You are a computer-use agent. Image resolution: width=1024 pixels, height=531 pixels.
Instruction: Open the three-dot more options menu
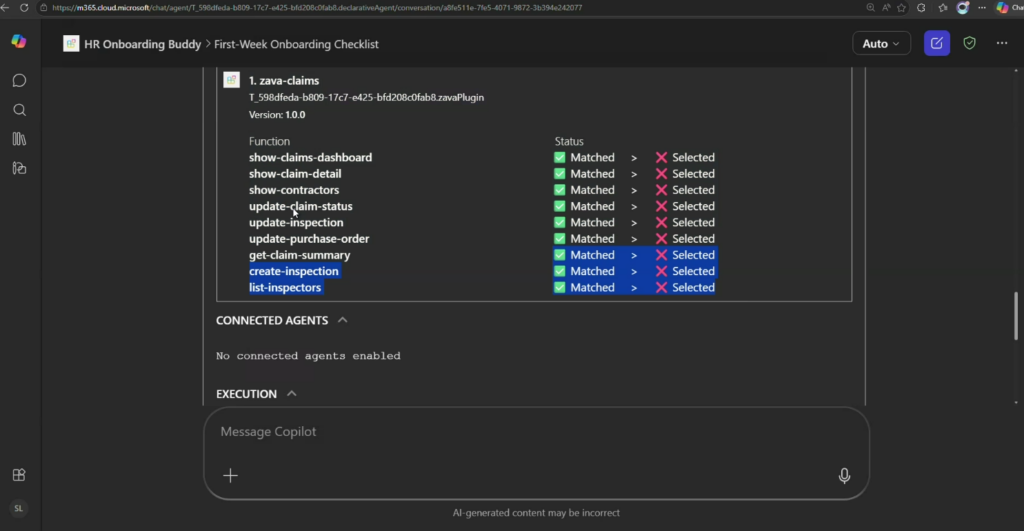(x=1001, y=43)
